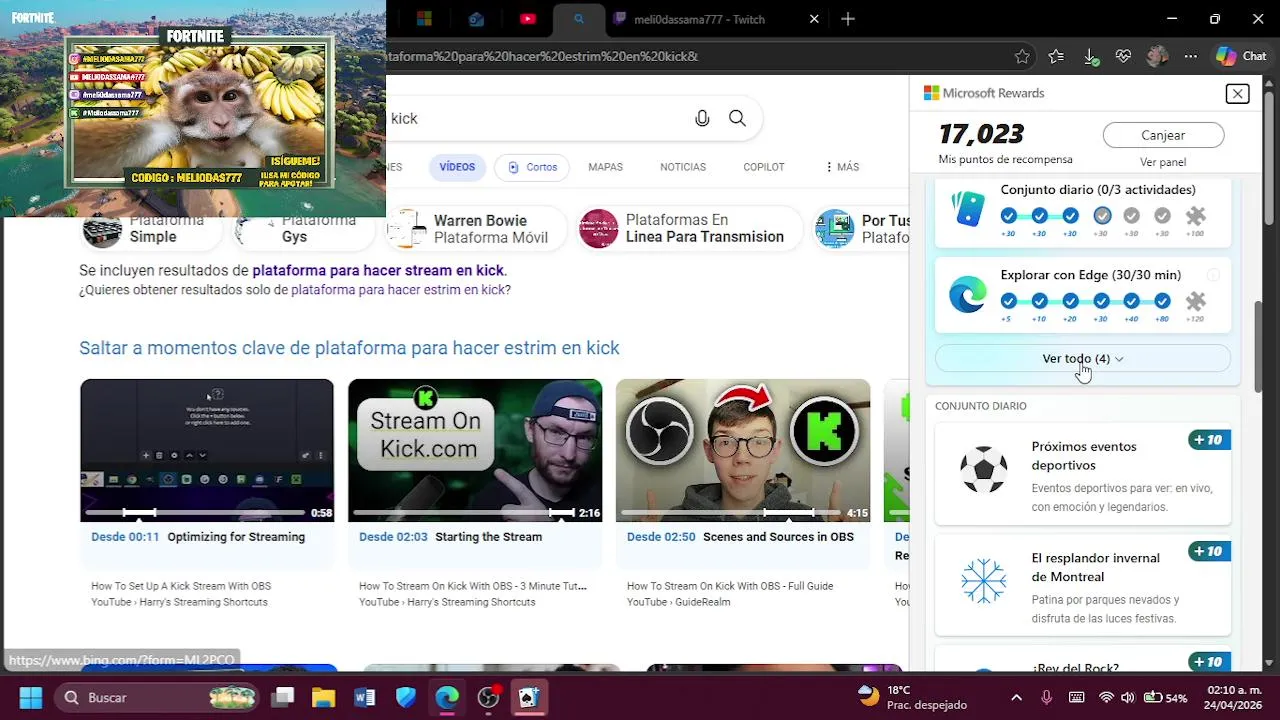Switch to the Microsoft pinned tab

click(x=424, y=19)
